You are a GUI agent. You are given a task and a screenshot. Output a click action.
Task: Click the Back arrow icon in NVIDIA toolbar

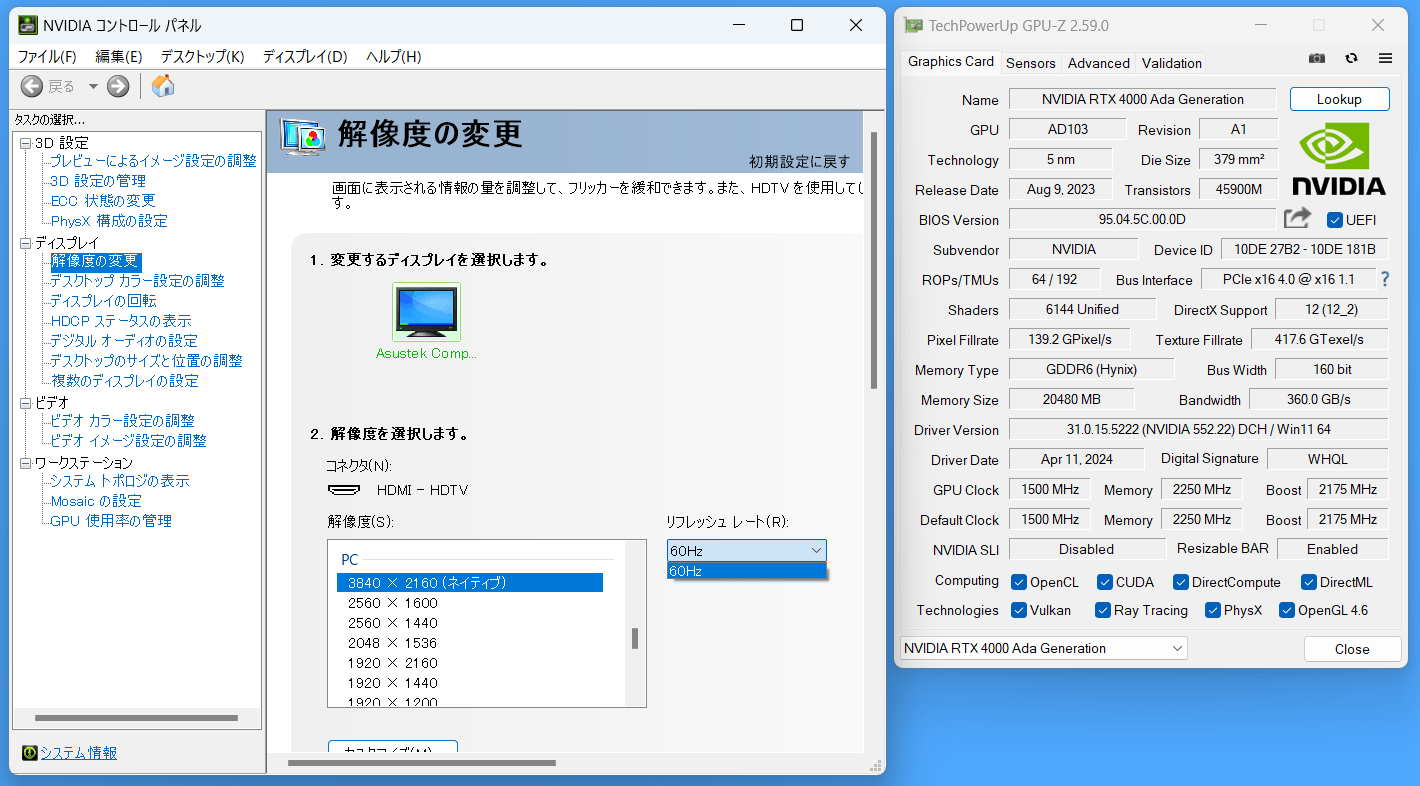pos(32,86)
